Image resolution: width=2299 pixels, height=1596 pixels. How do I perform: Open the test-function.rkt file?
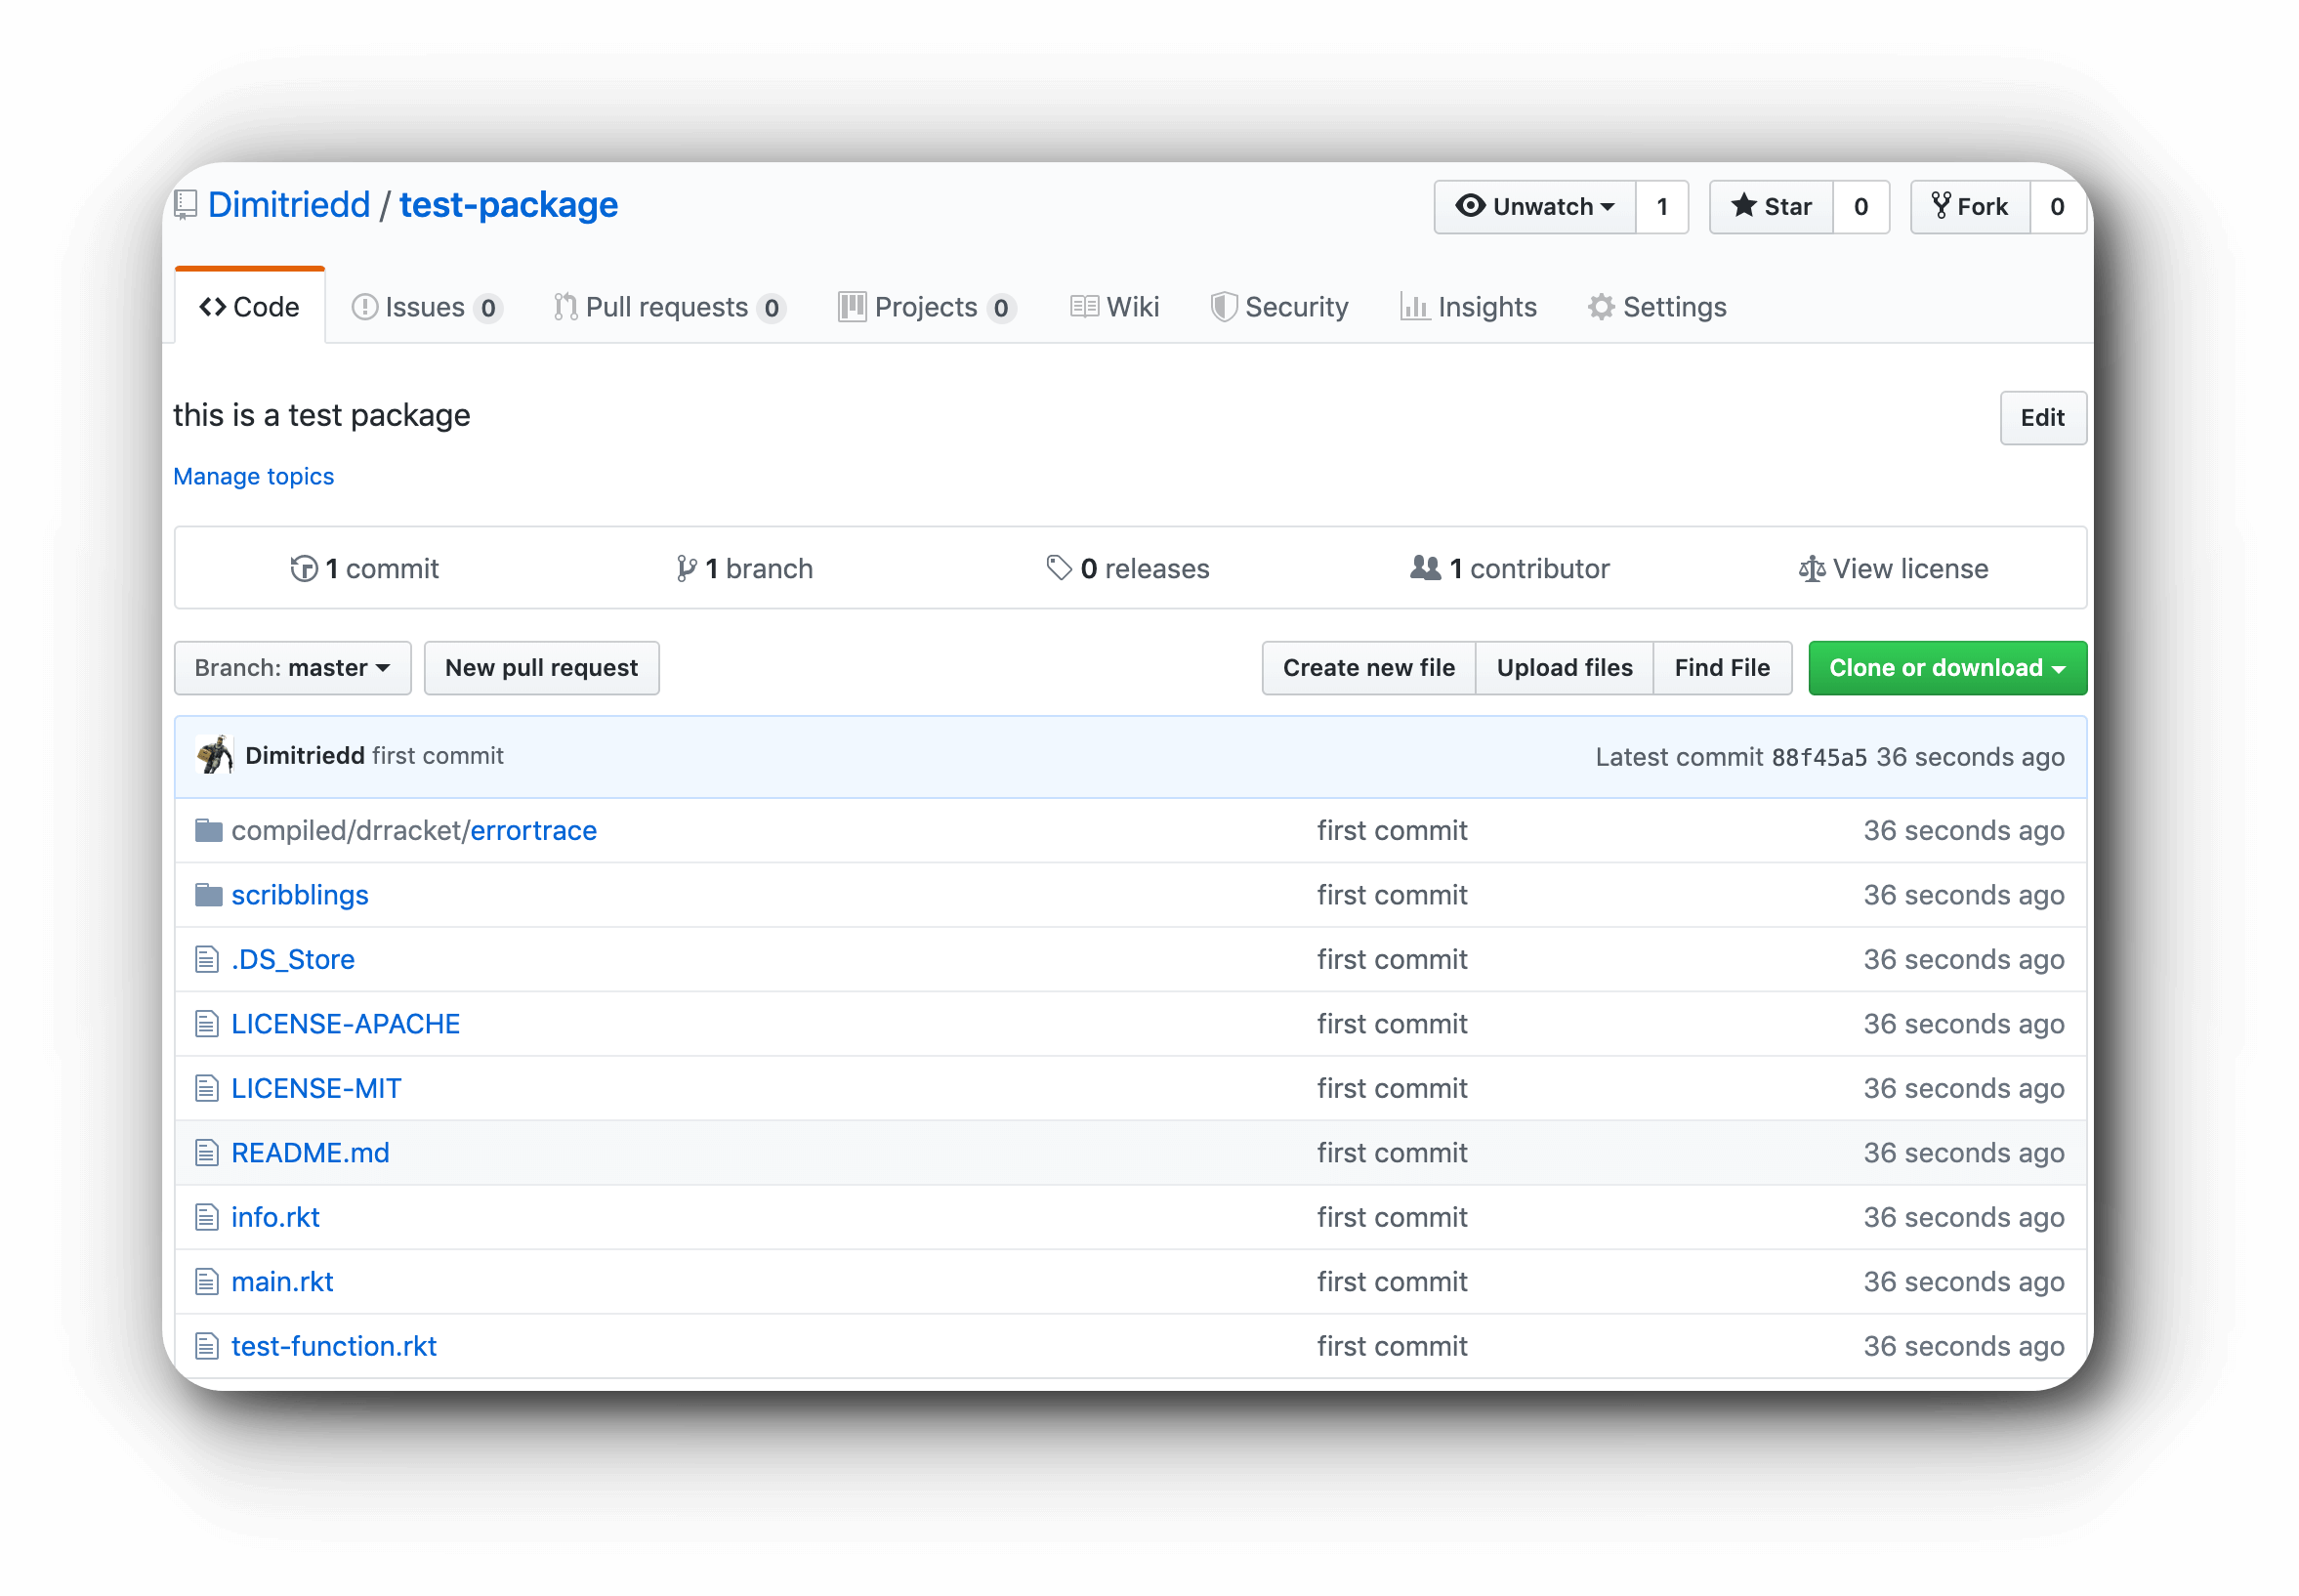click(x=334, y=1346)
